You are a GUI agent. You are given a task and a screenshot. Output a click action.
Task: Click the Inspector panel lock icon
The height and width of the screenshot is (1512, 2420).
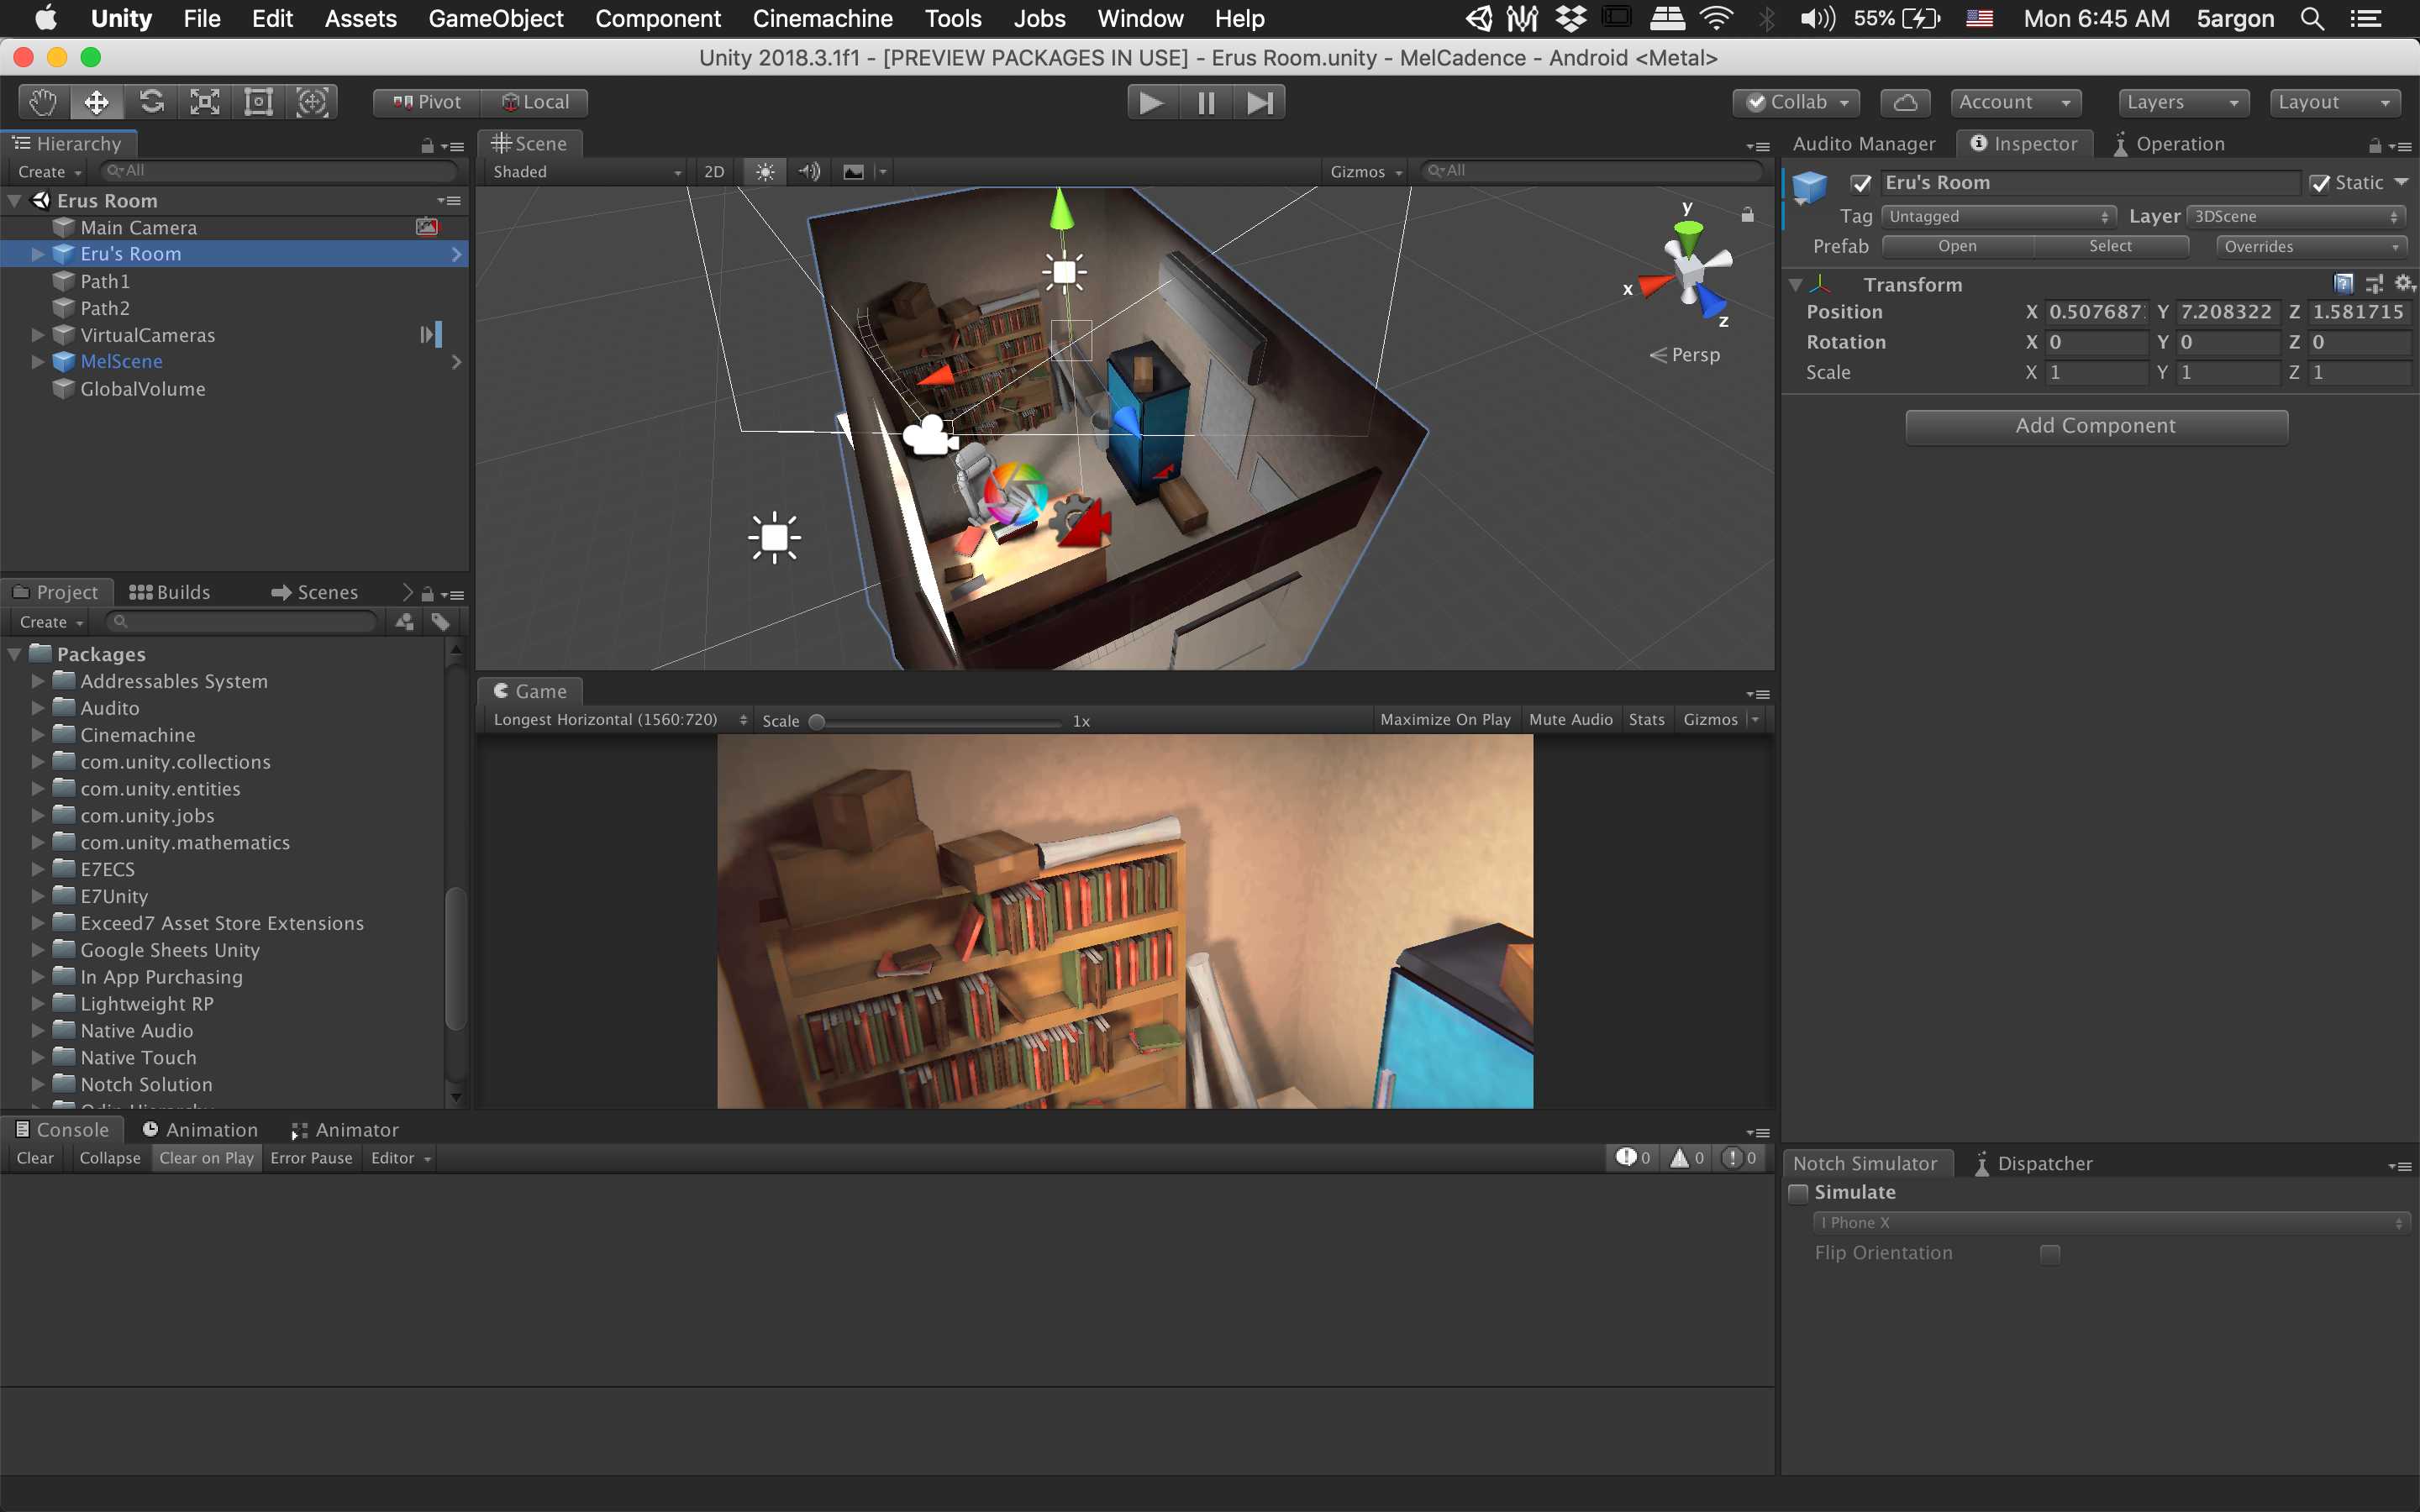point(2375,146)
